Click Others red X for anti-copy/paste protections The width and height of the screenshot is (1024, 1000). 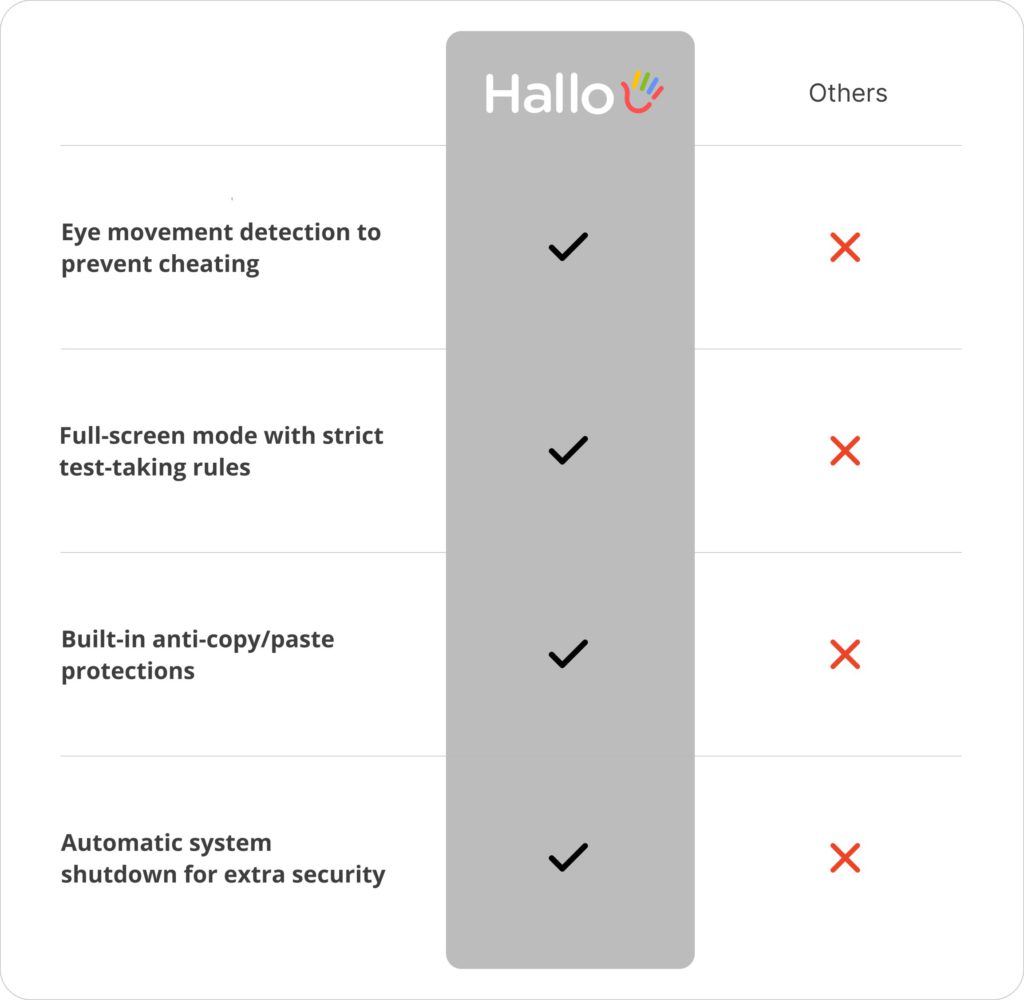845,654
